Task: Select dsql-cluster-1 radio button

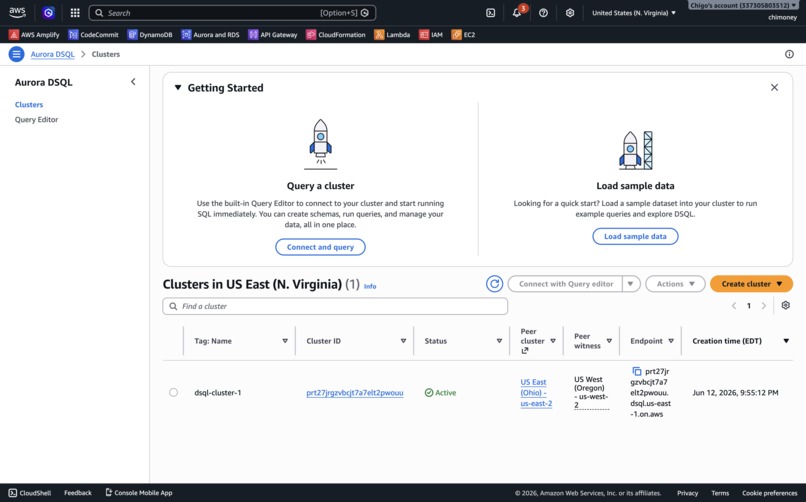Action: click(173, 393)
